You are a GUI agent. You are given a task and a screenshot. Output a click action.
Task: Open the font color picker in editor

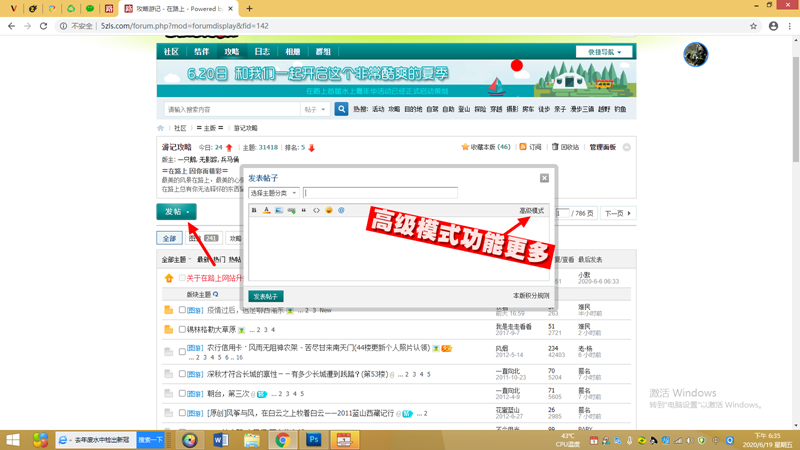click(266, 210)
